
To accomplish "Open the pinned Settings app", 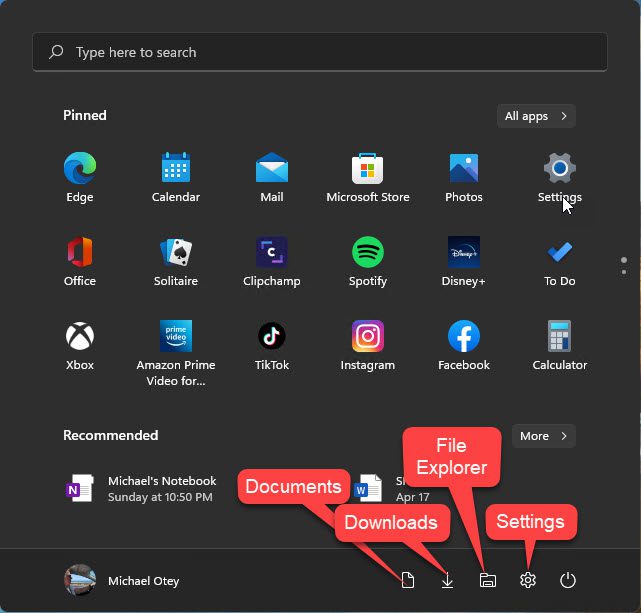I will (x=560, y=177).
